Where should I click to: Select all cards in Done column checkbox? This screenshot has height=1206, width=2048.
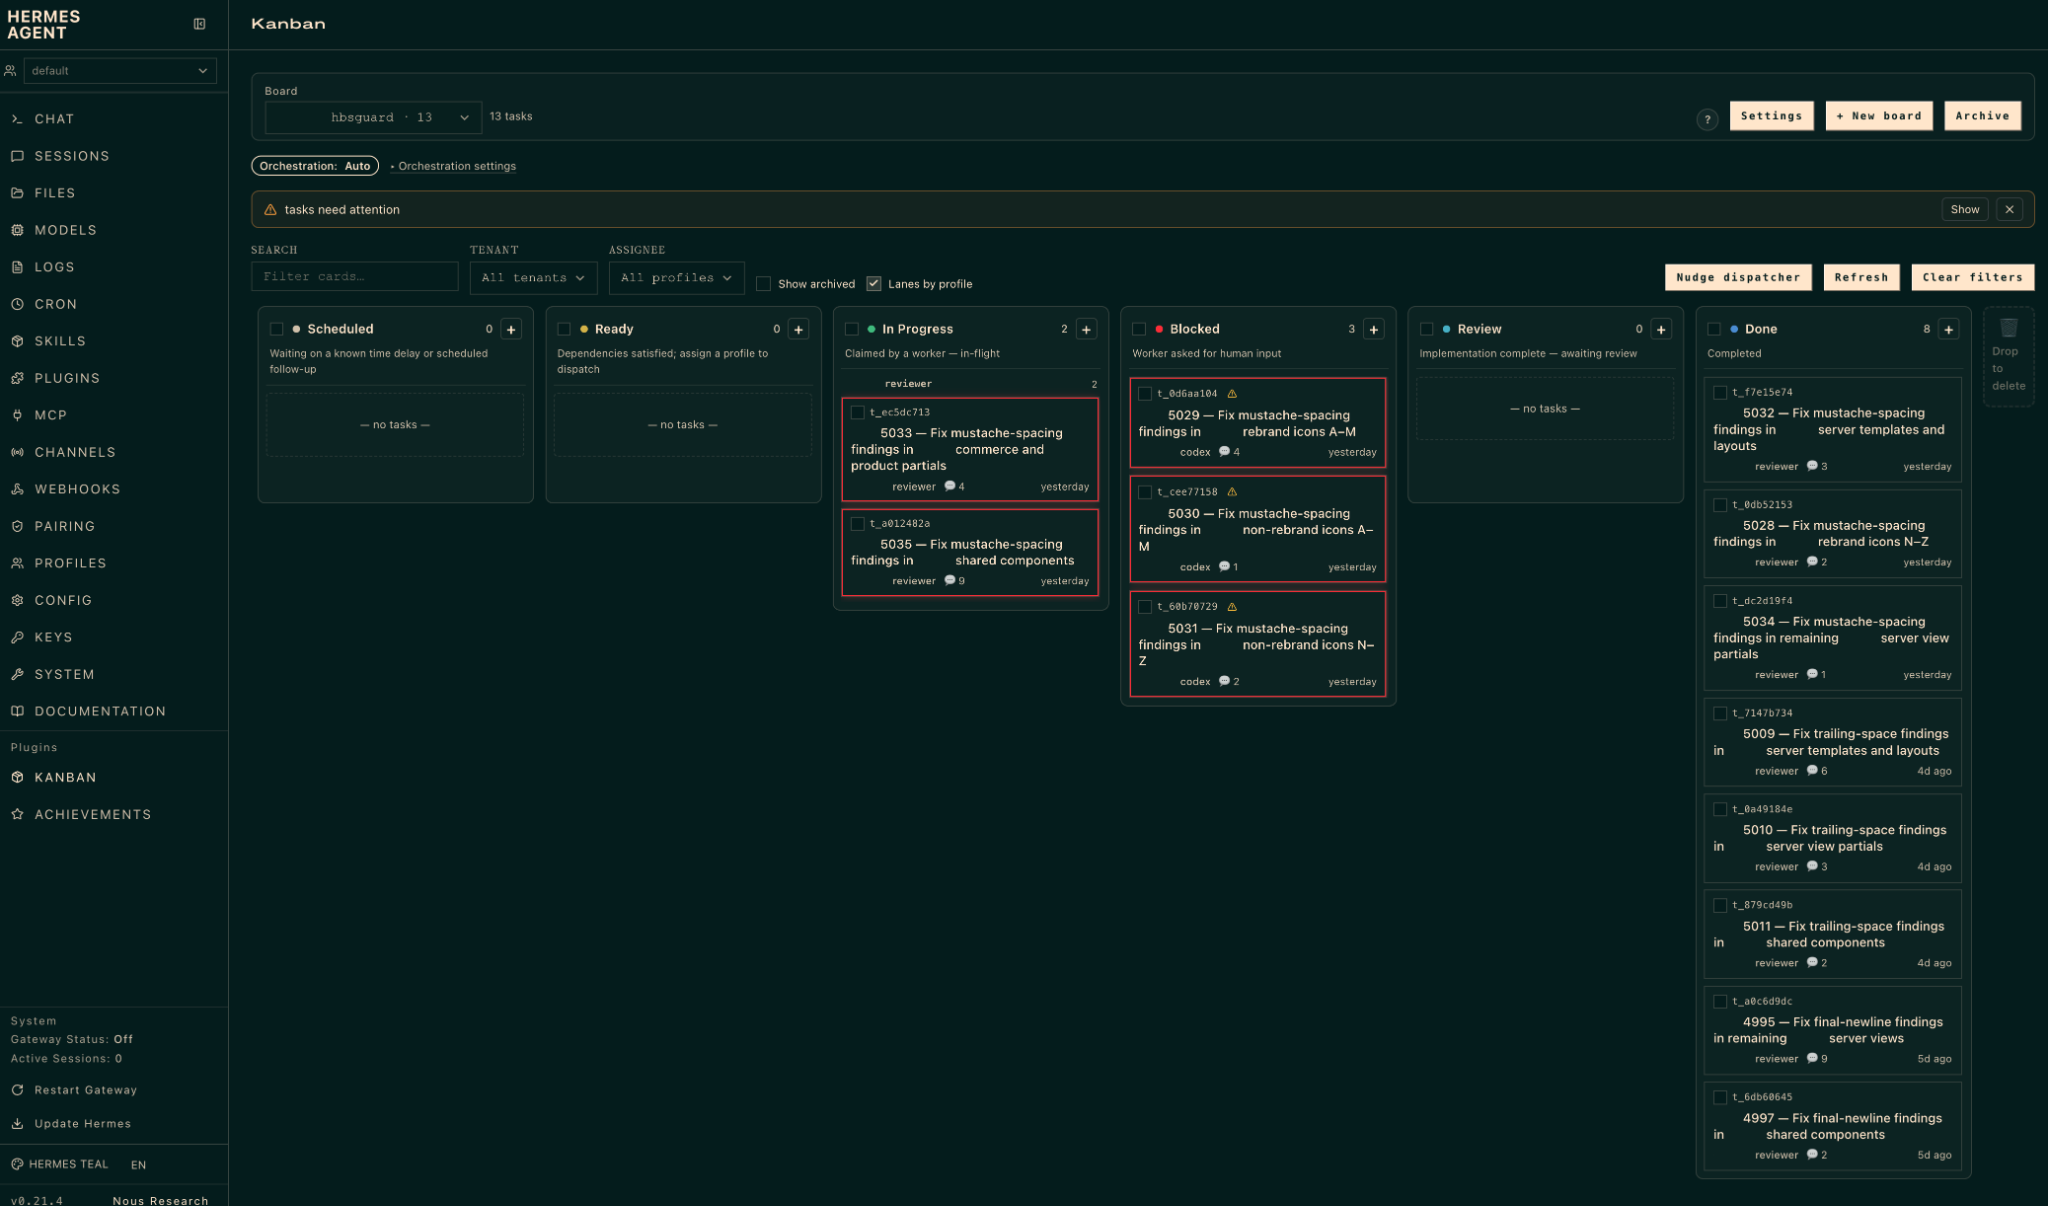1714,329
